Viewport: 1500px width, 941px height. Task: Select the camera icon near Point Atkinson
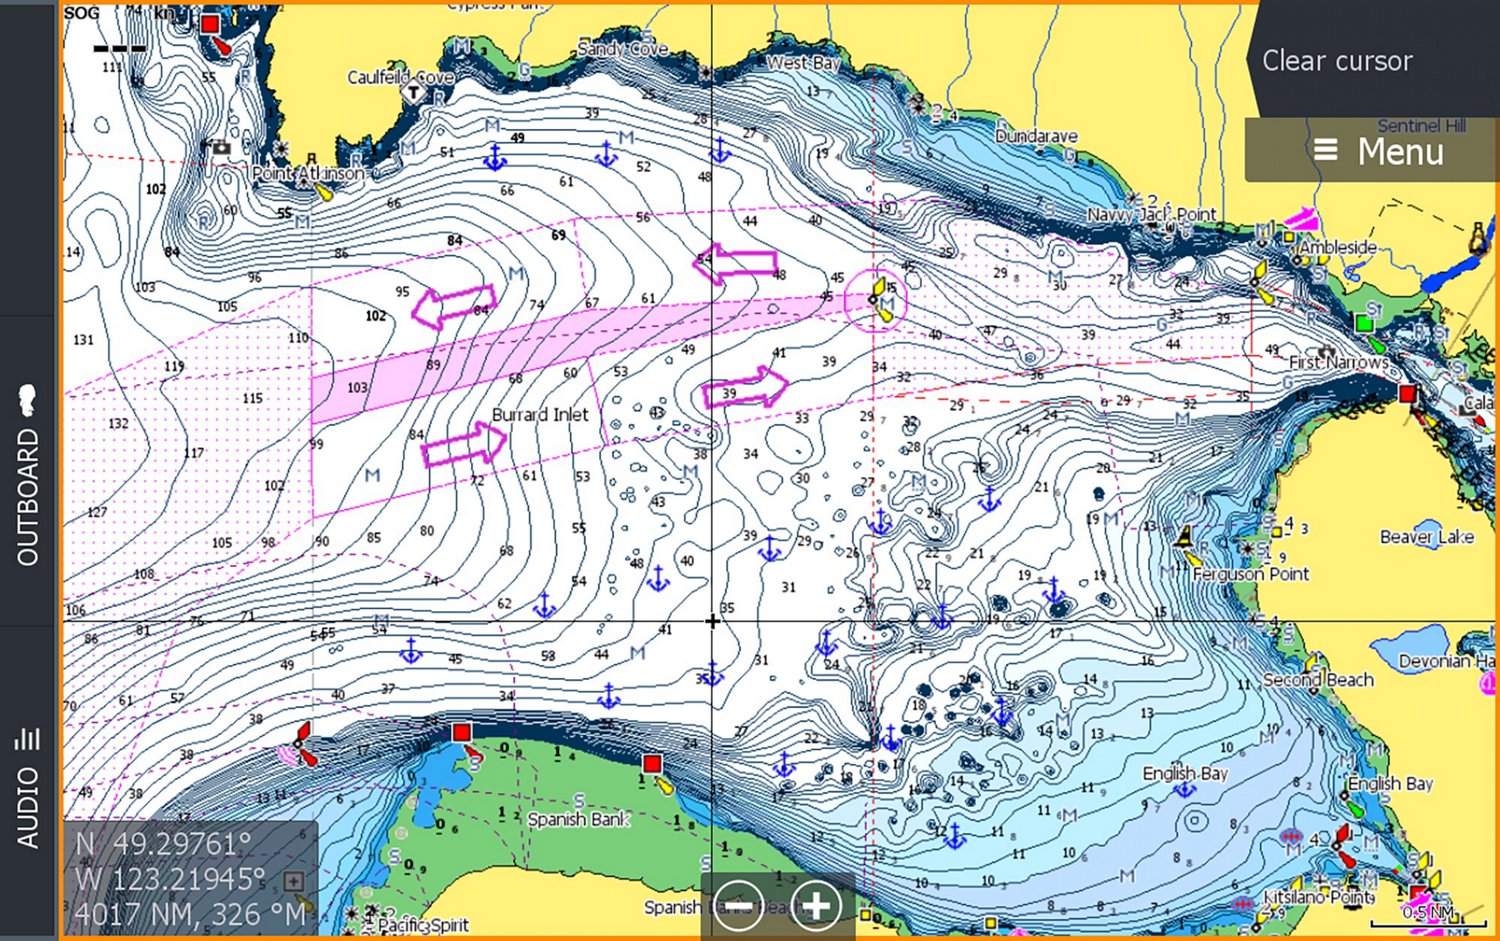[x=221, y=148]
